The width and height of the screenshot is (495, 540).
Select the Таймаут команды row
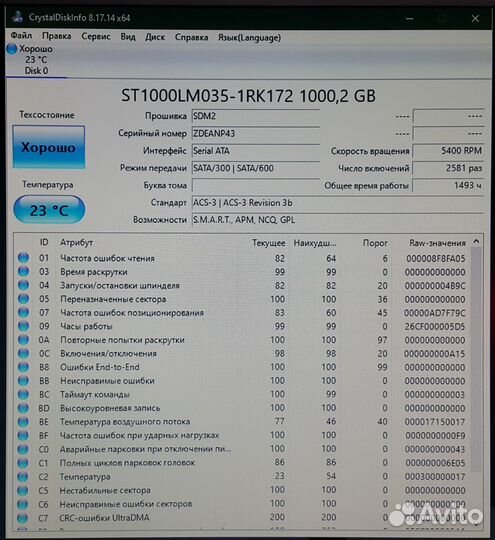tap(243, 394)
